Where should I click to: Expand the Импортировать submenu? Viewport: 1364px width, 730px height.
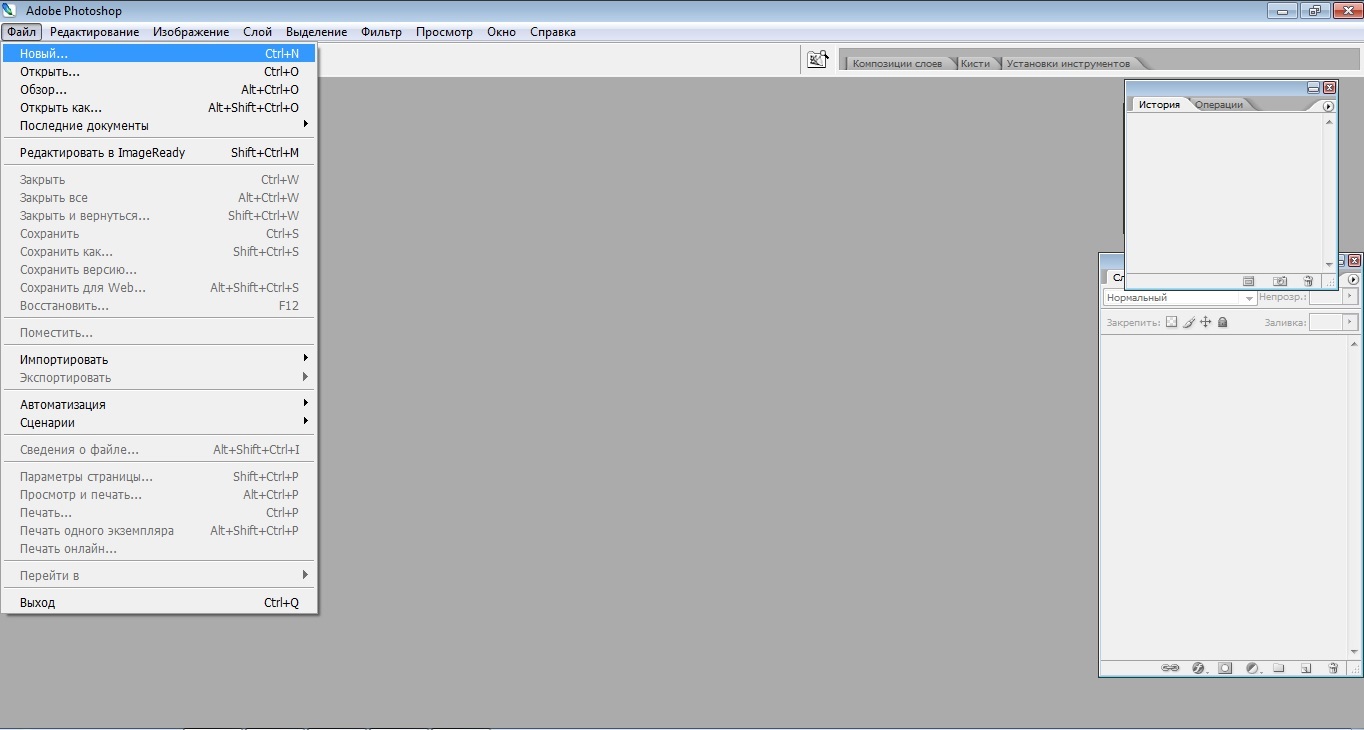click(160, 359)
